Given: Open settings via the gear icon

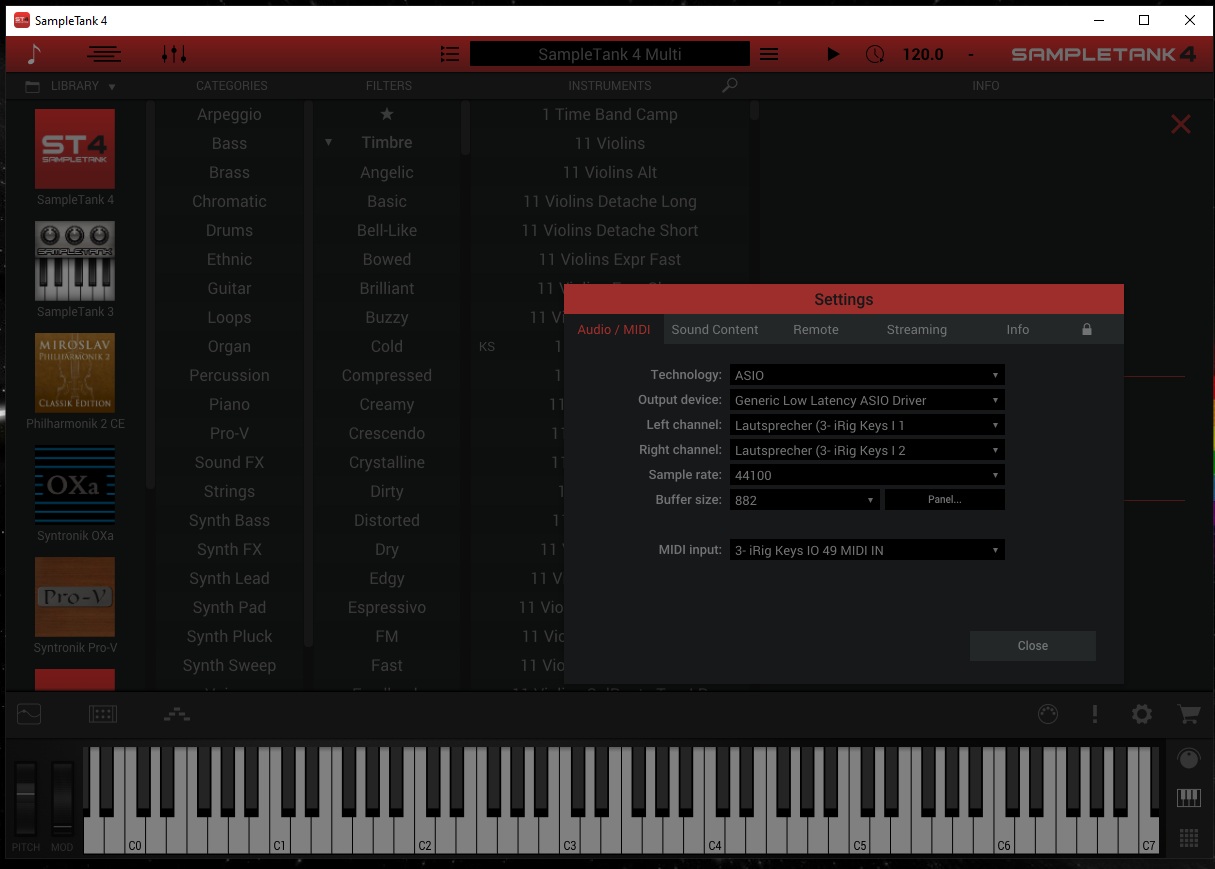Looking at the screenshot, I should tap(1142, 714).
